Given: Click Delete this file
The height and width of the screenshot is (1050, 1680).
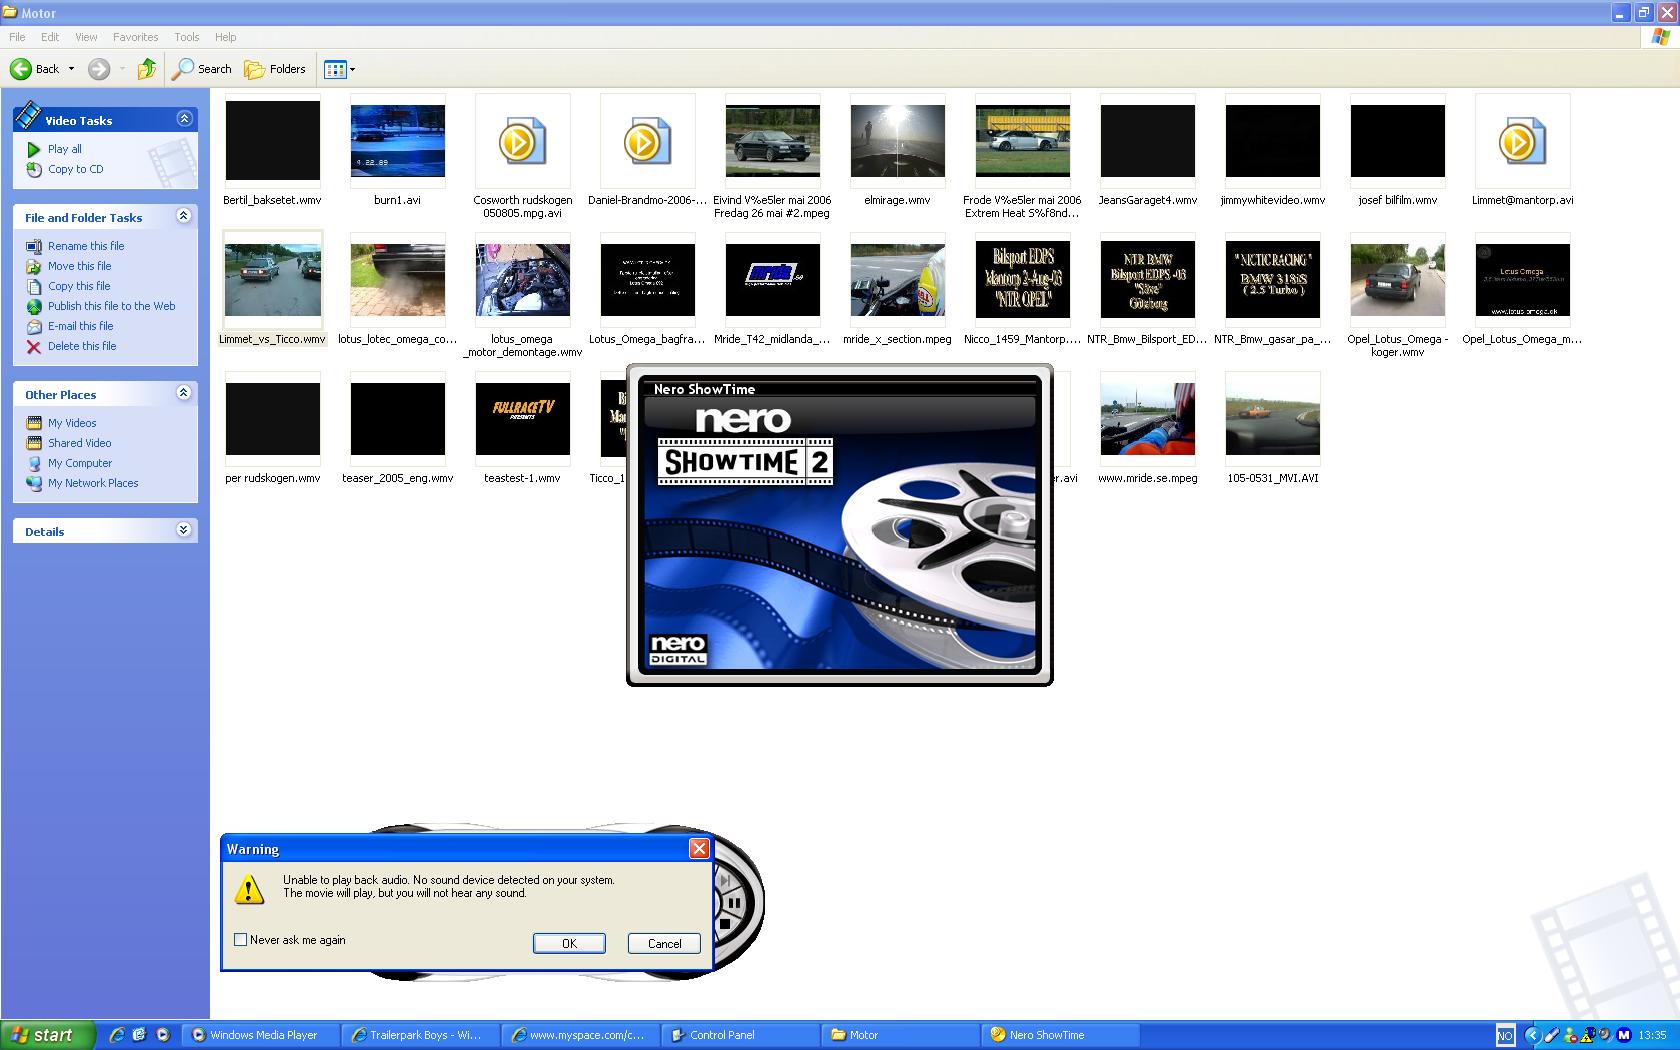Looking at the screenshot, I should coord(82,346).
